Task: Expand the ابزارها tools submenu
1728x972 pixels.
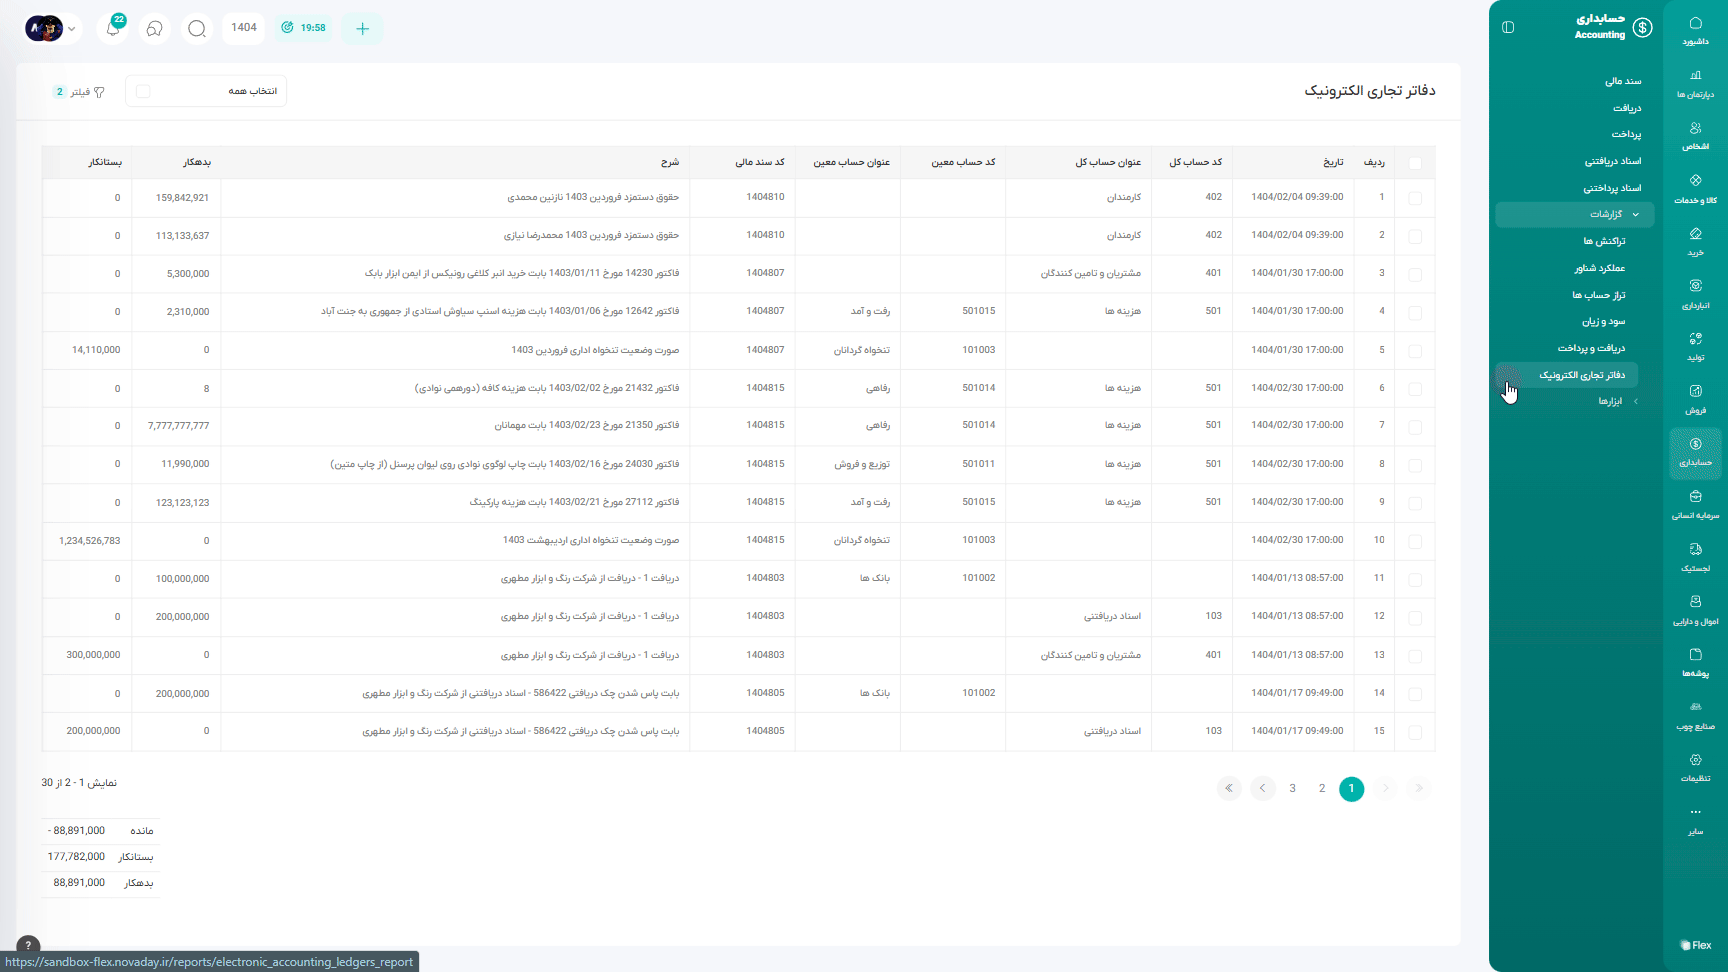Action: point(1610,401)
